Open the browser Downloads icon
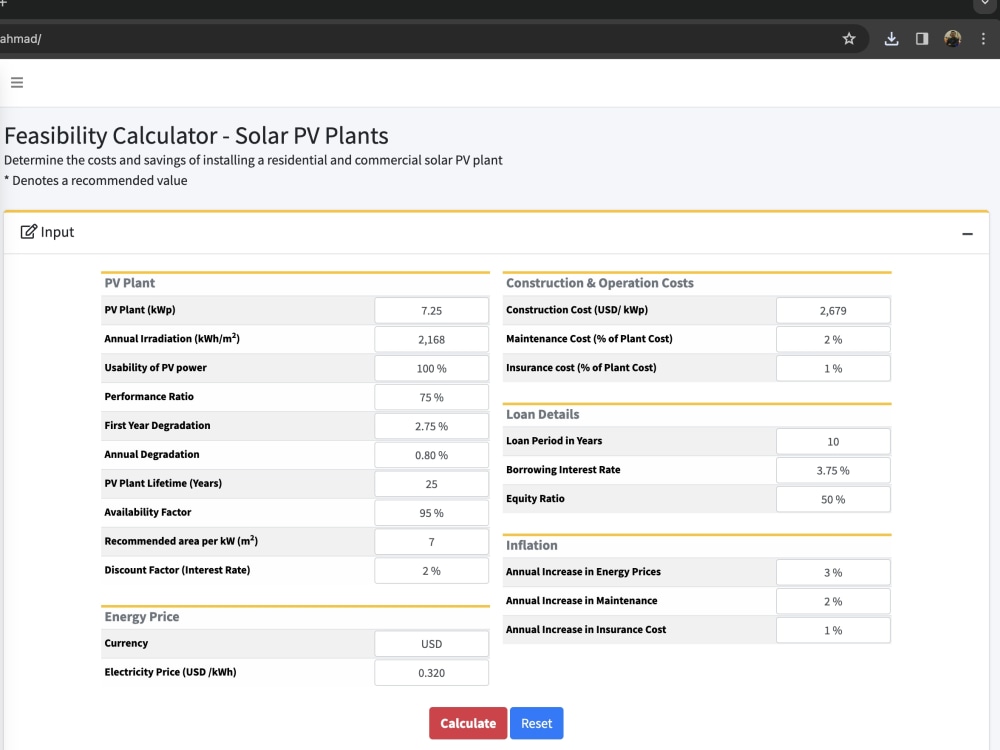The image size is (1000, 750). click(890, 38)
